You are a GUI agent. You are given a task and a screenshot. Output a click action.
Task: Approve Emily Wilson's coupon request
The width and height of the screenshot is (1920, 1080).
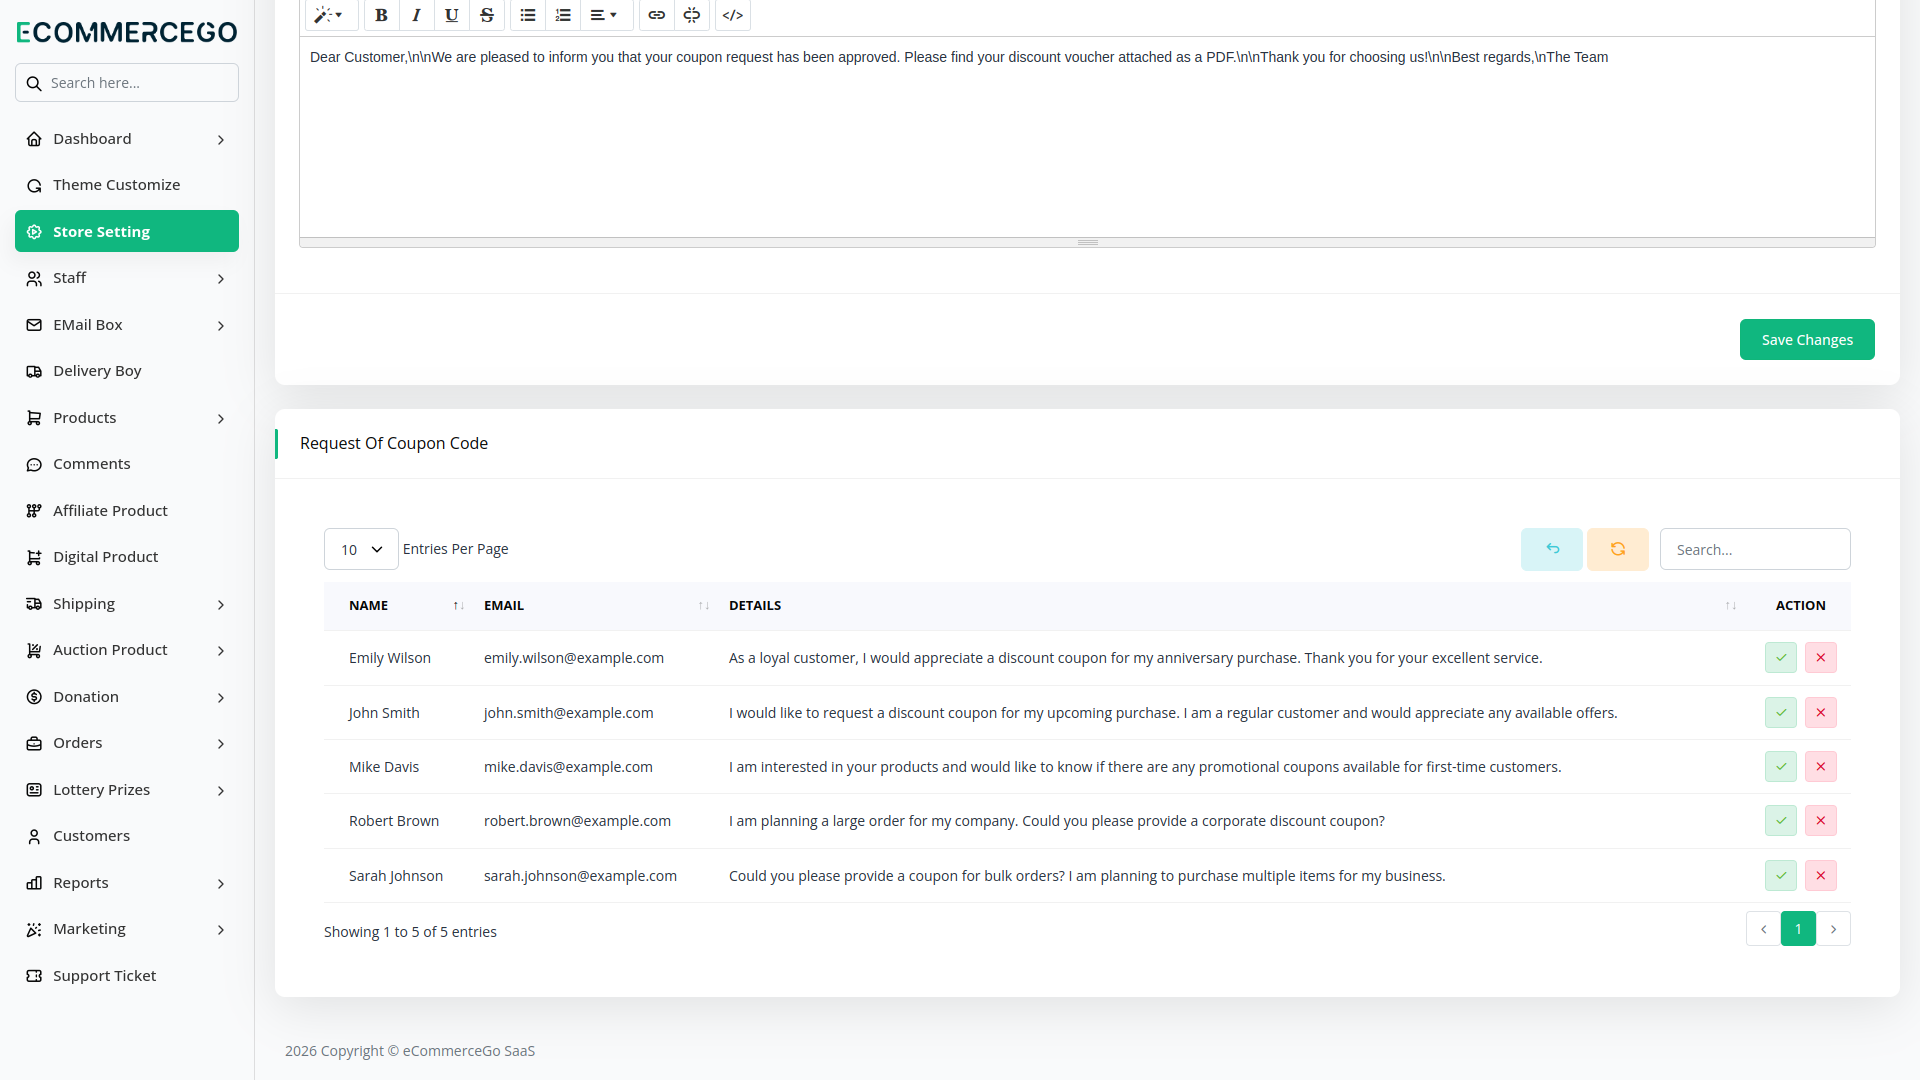(x=1781, y=658)
